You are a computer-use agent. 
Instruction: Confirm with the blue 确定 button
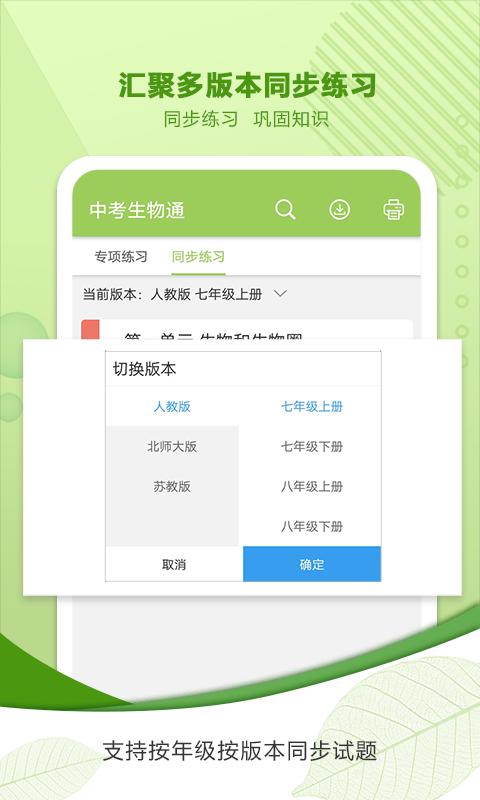tap(312, 564)
